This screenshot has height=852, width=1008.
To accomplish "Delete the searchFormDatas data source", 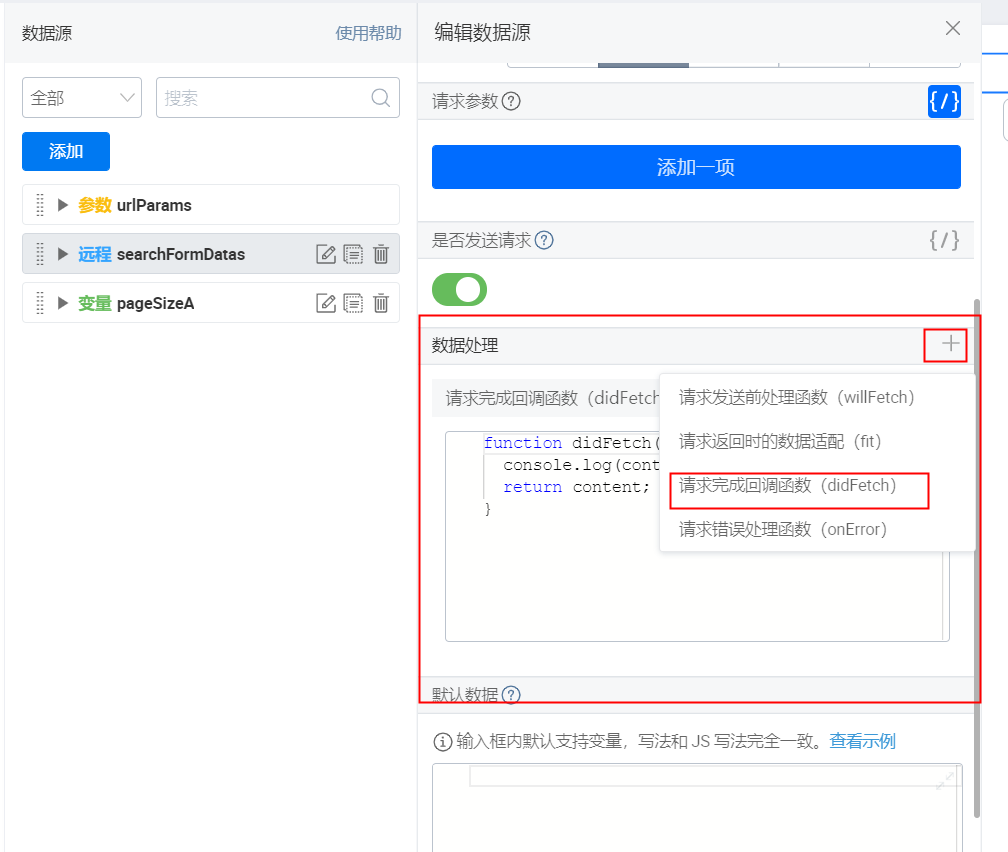I will pyautogui.click(x=381, y=255).
